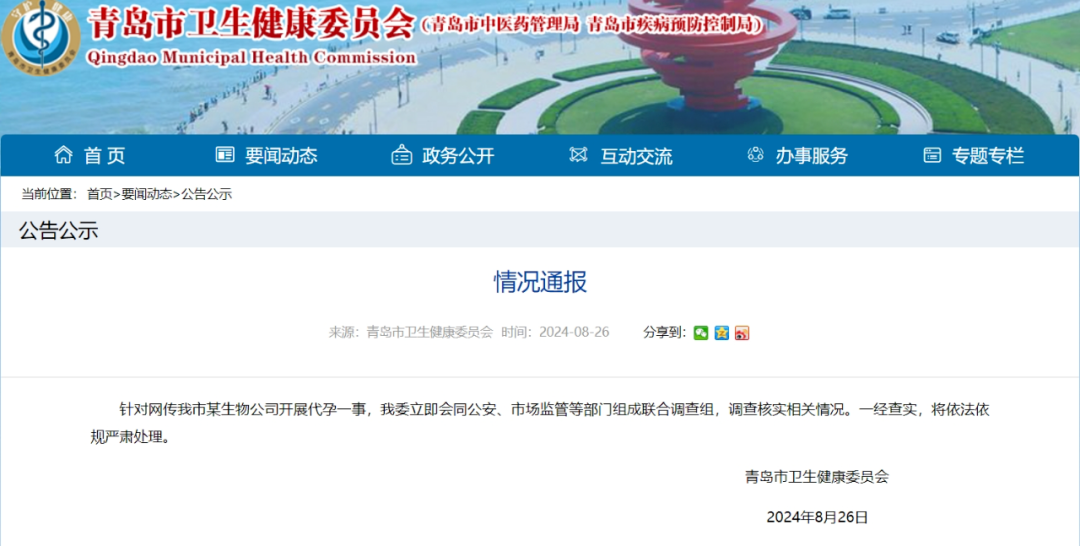Click the column icon beside 专题专栏
1080x546 pixels.
(932, 155)
